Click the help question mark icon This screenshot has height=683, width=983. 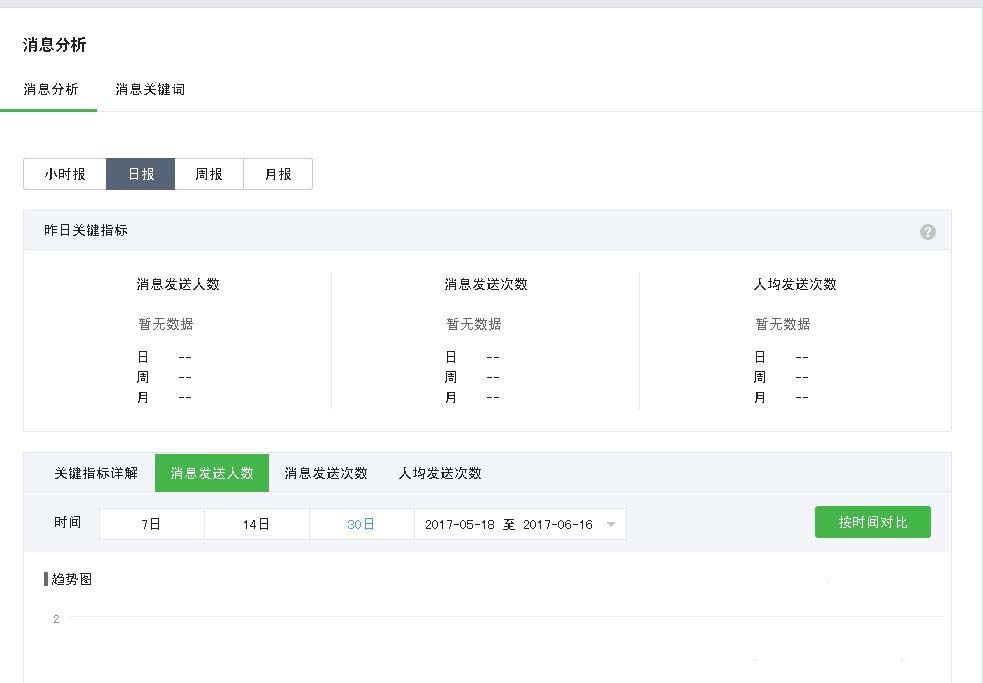click(928, 232)
